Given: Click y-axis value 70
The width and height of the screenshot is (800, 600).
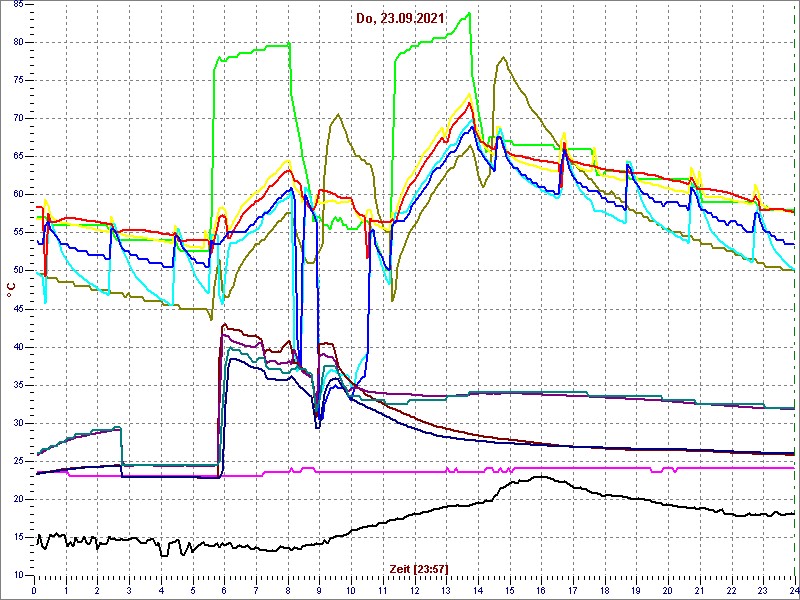Looking at the screenshot, I should (16, 118).
